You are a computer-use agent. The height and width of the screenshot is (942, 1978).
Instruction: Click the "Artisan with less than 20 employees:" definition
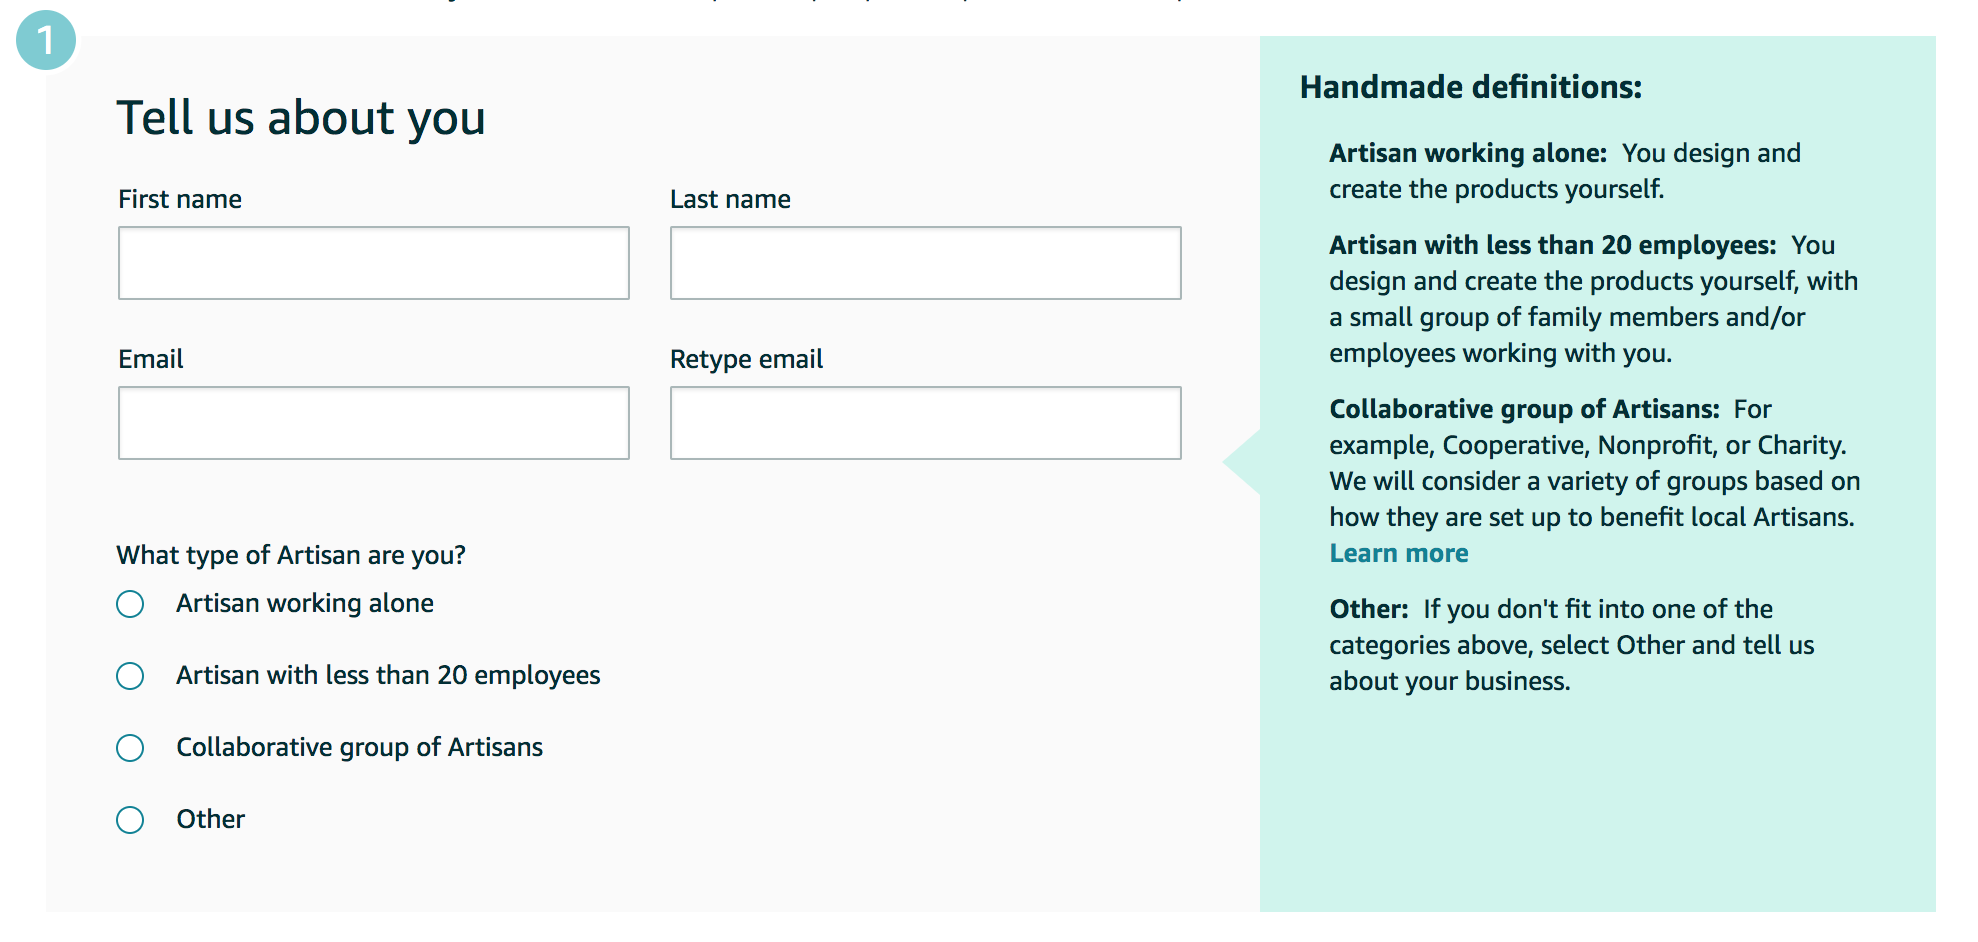[x=1593, y=298]
